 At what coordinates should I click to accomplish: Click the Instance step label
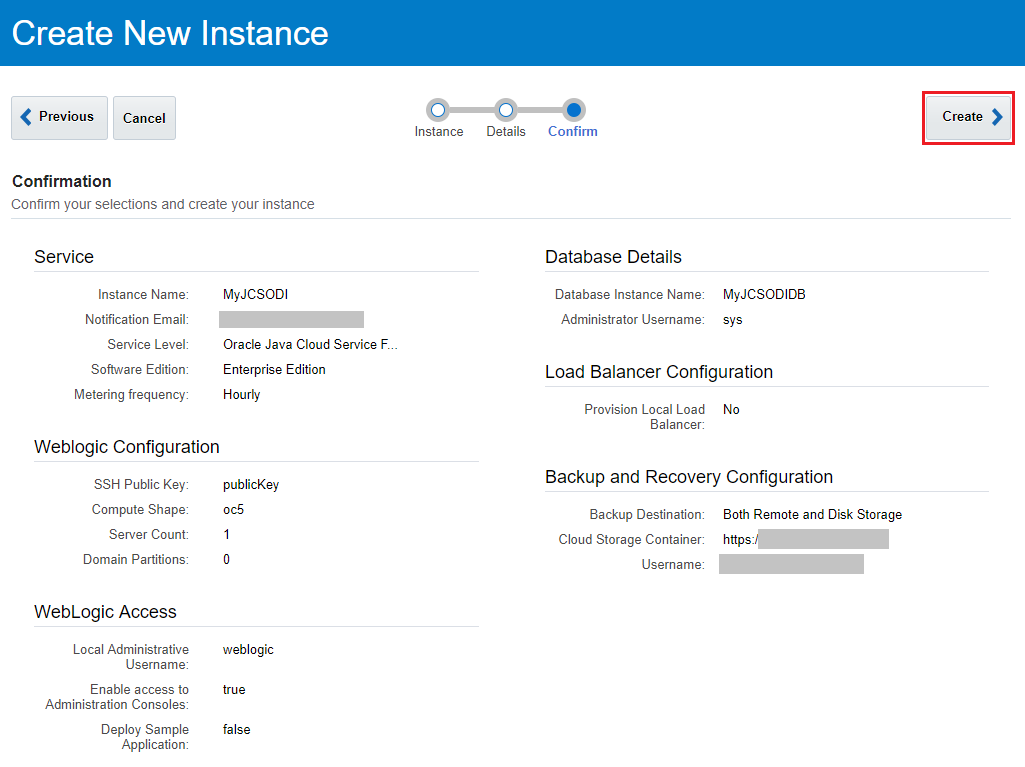(439, 132)
